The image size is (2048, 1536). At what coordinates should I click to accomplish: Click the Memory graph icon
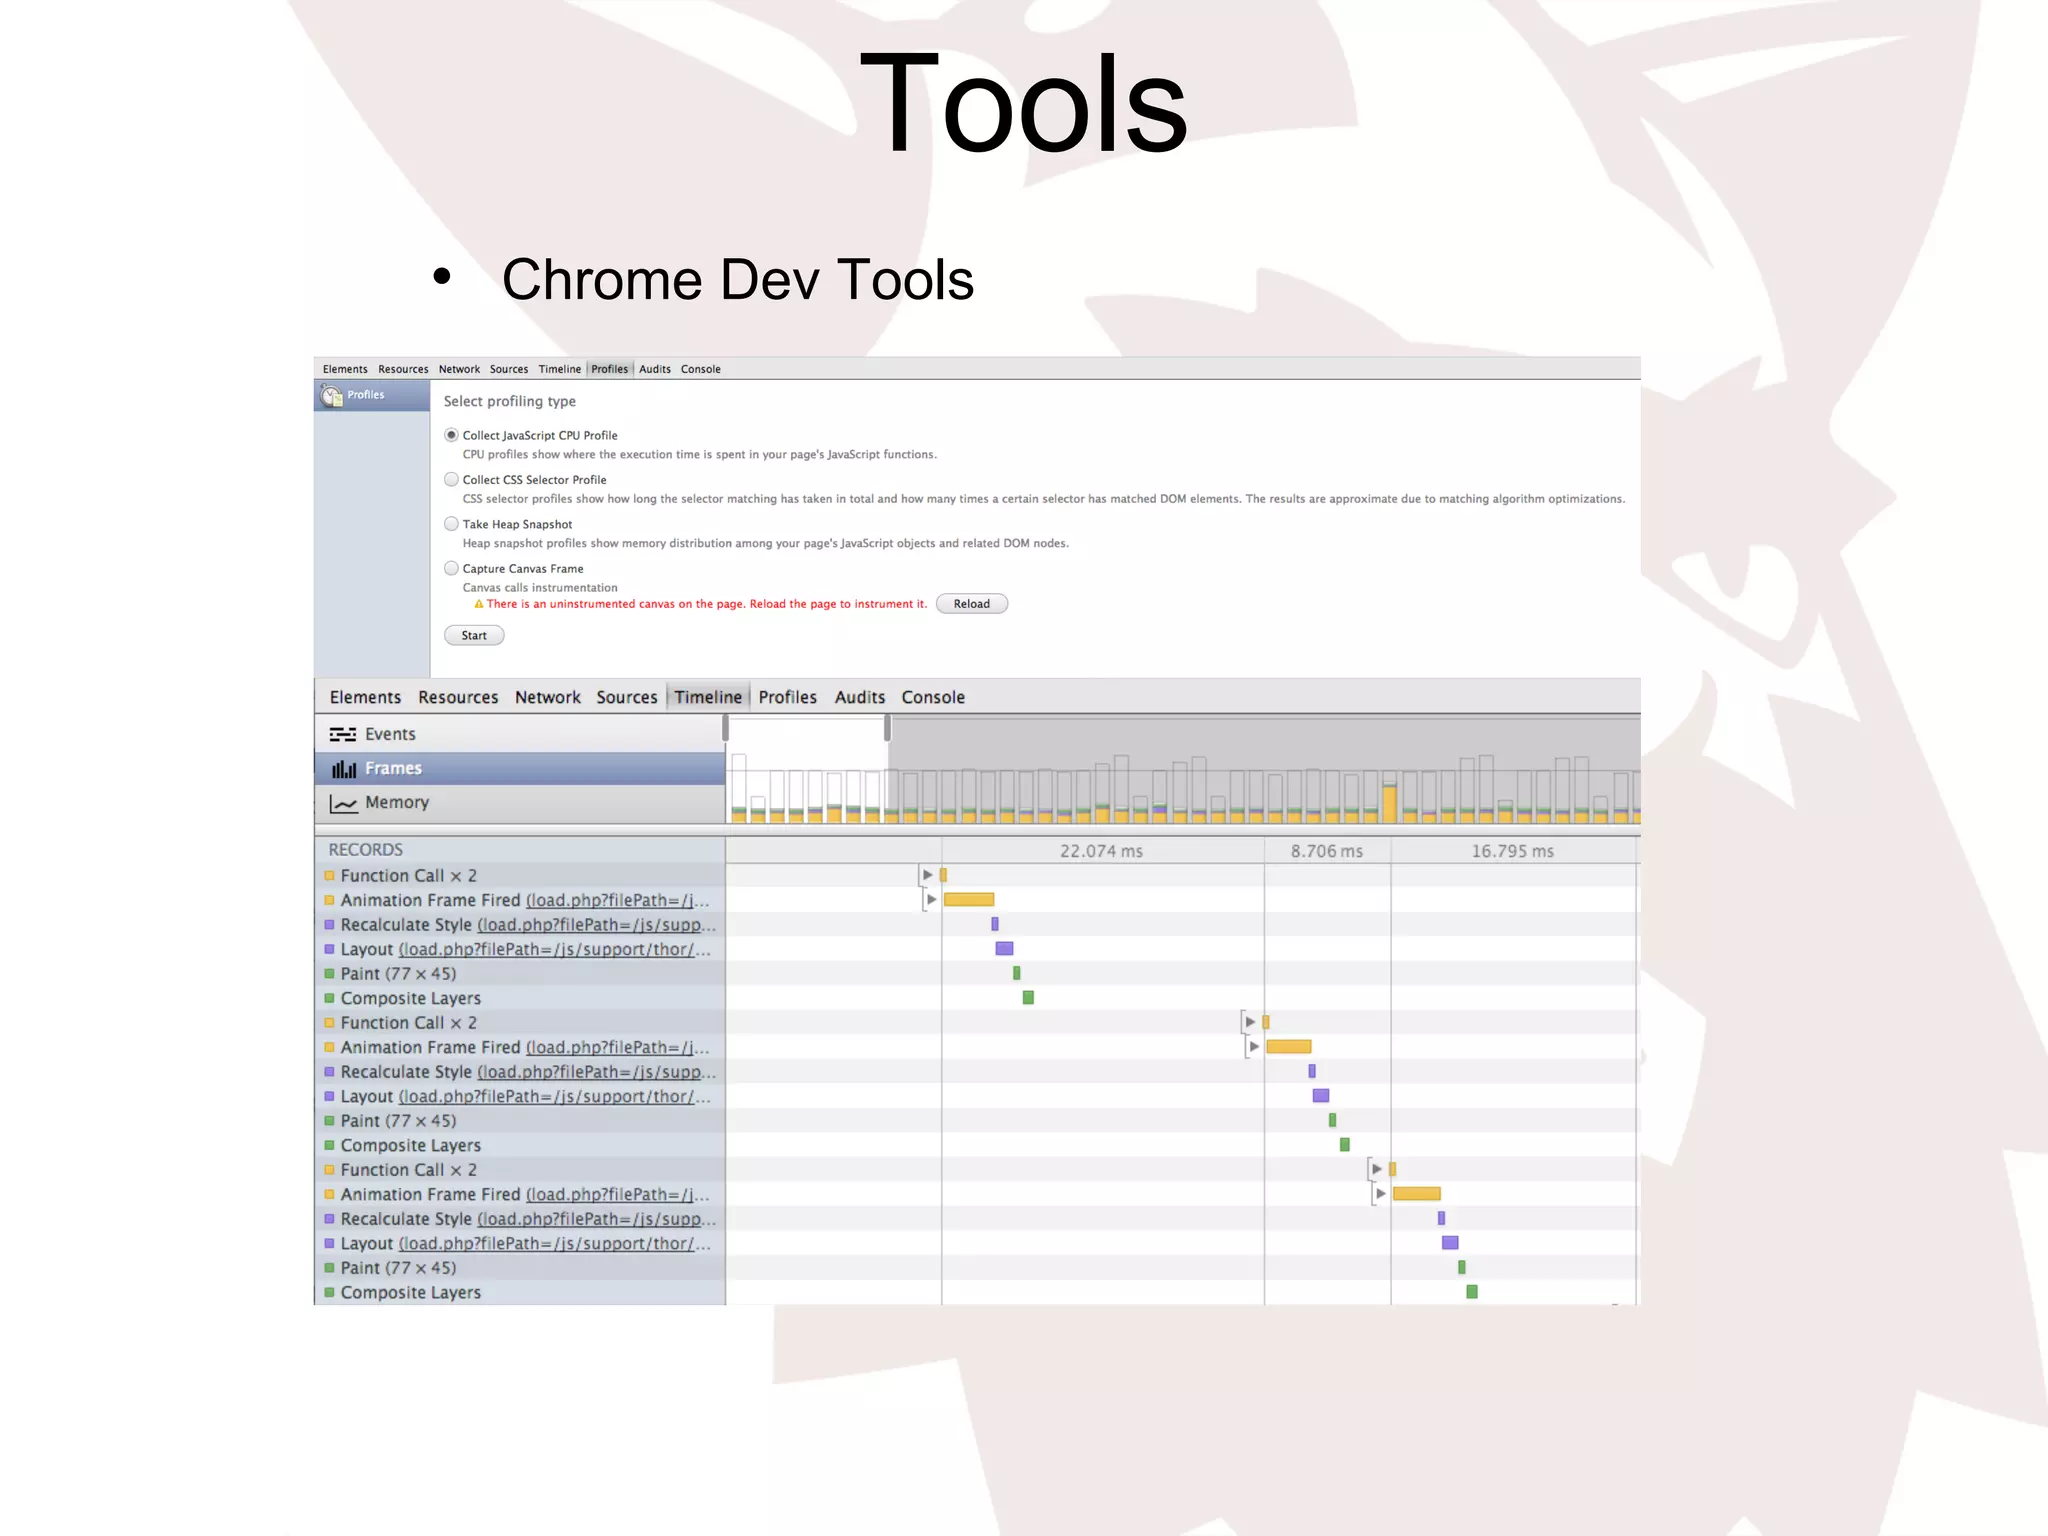[x=343, y=803]
